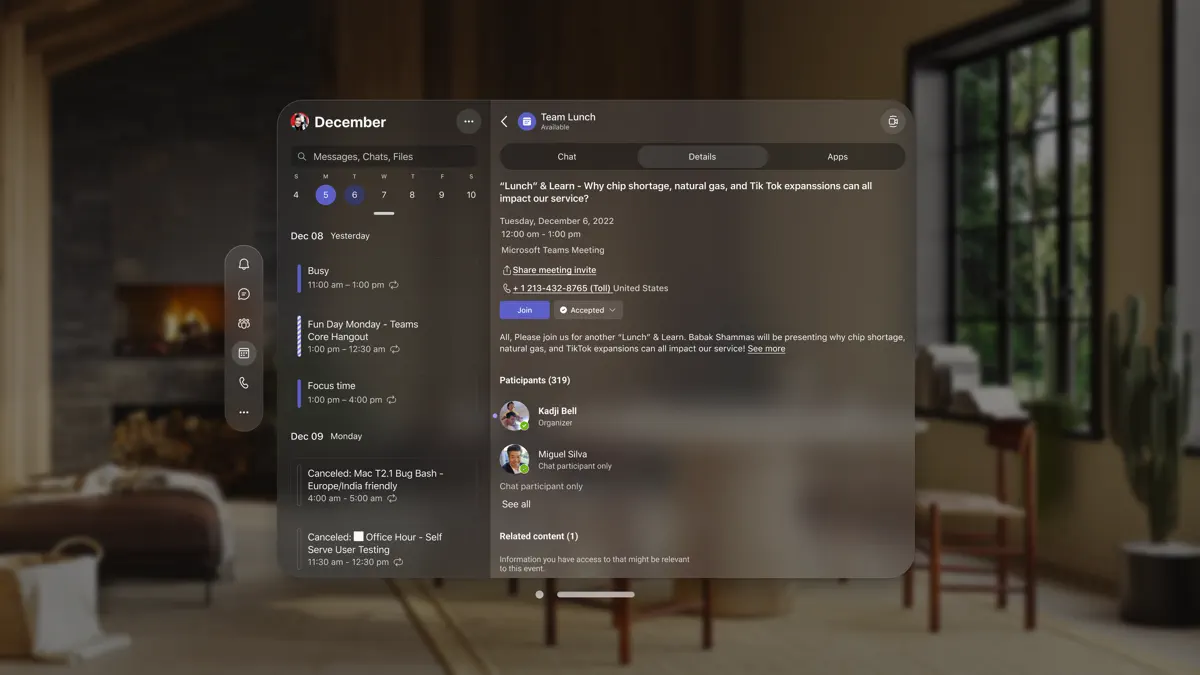Open the Calls phone icon in the sidebar
Viewport: 1200px width, 675px height.
pos(243,382)
